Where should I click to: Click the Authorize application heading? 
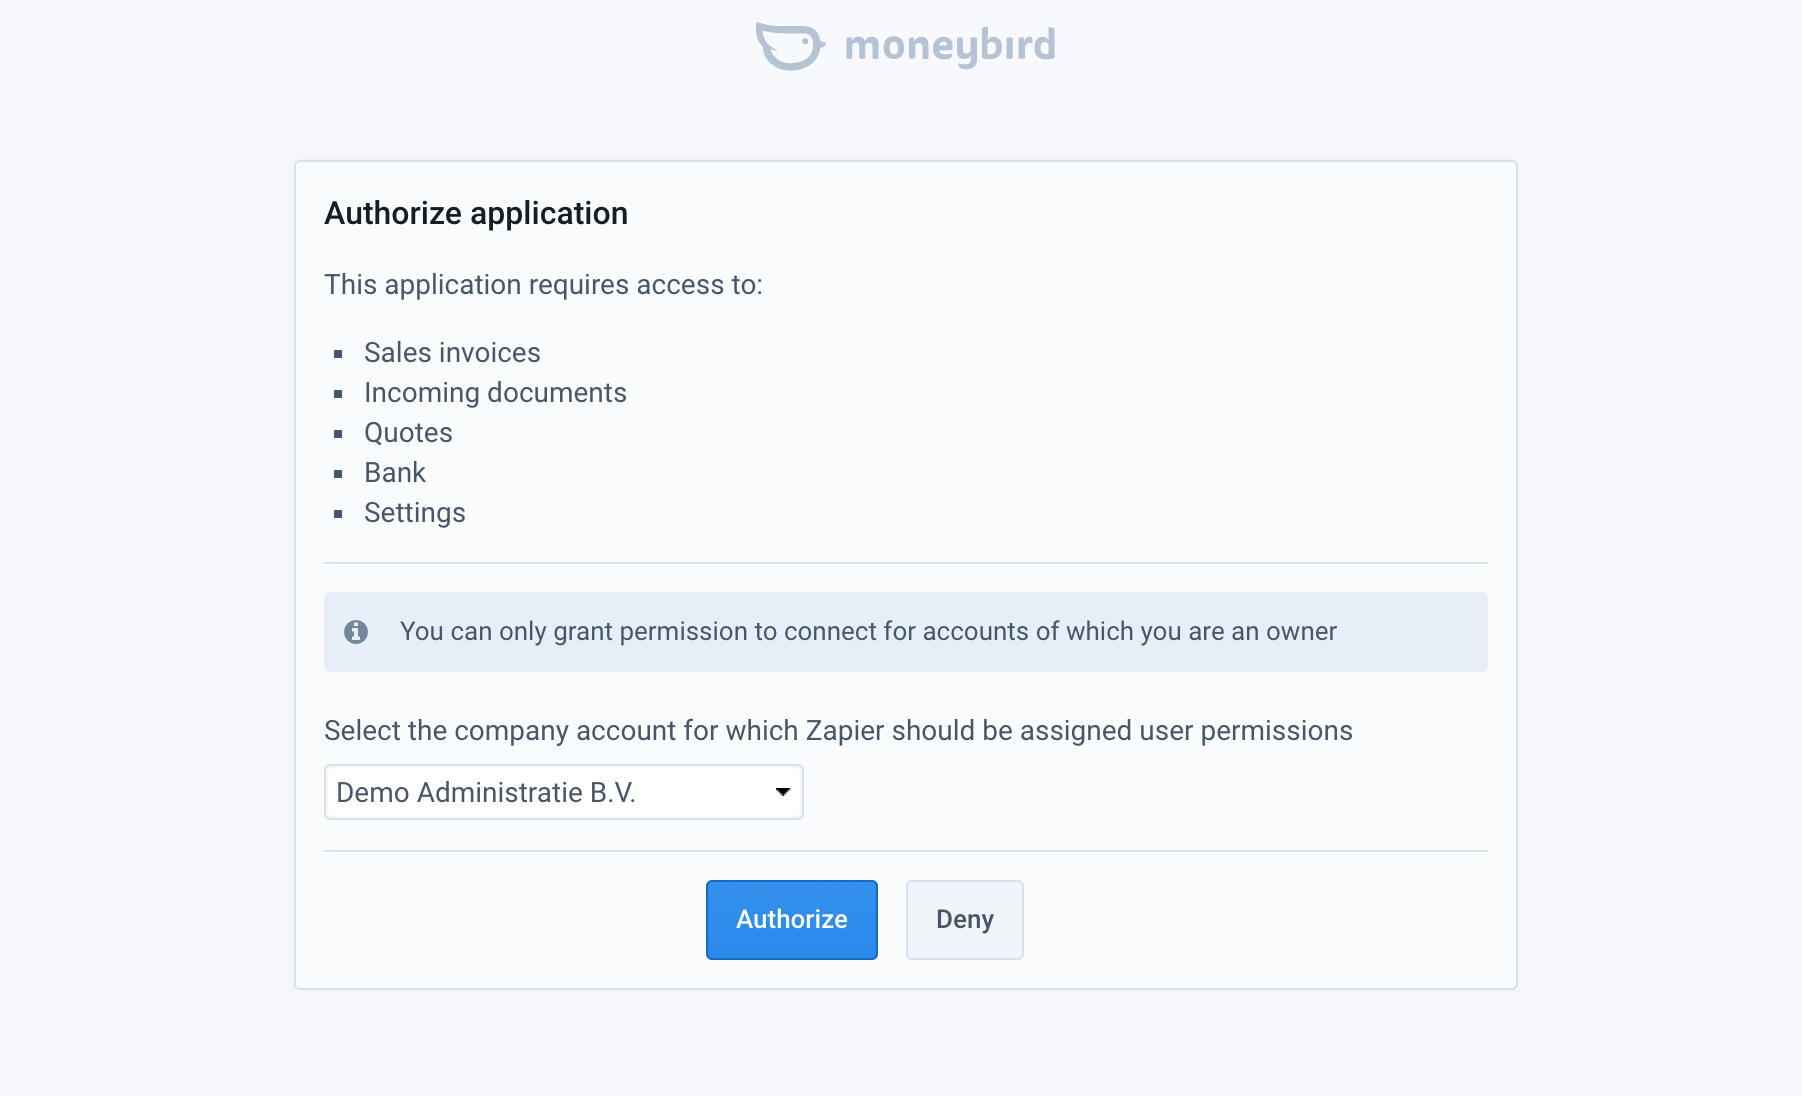[x=476, y=214]
